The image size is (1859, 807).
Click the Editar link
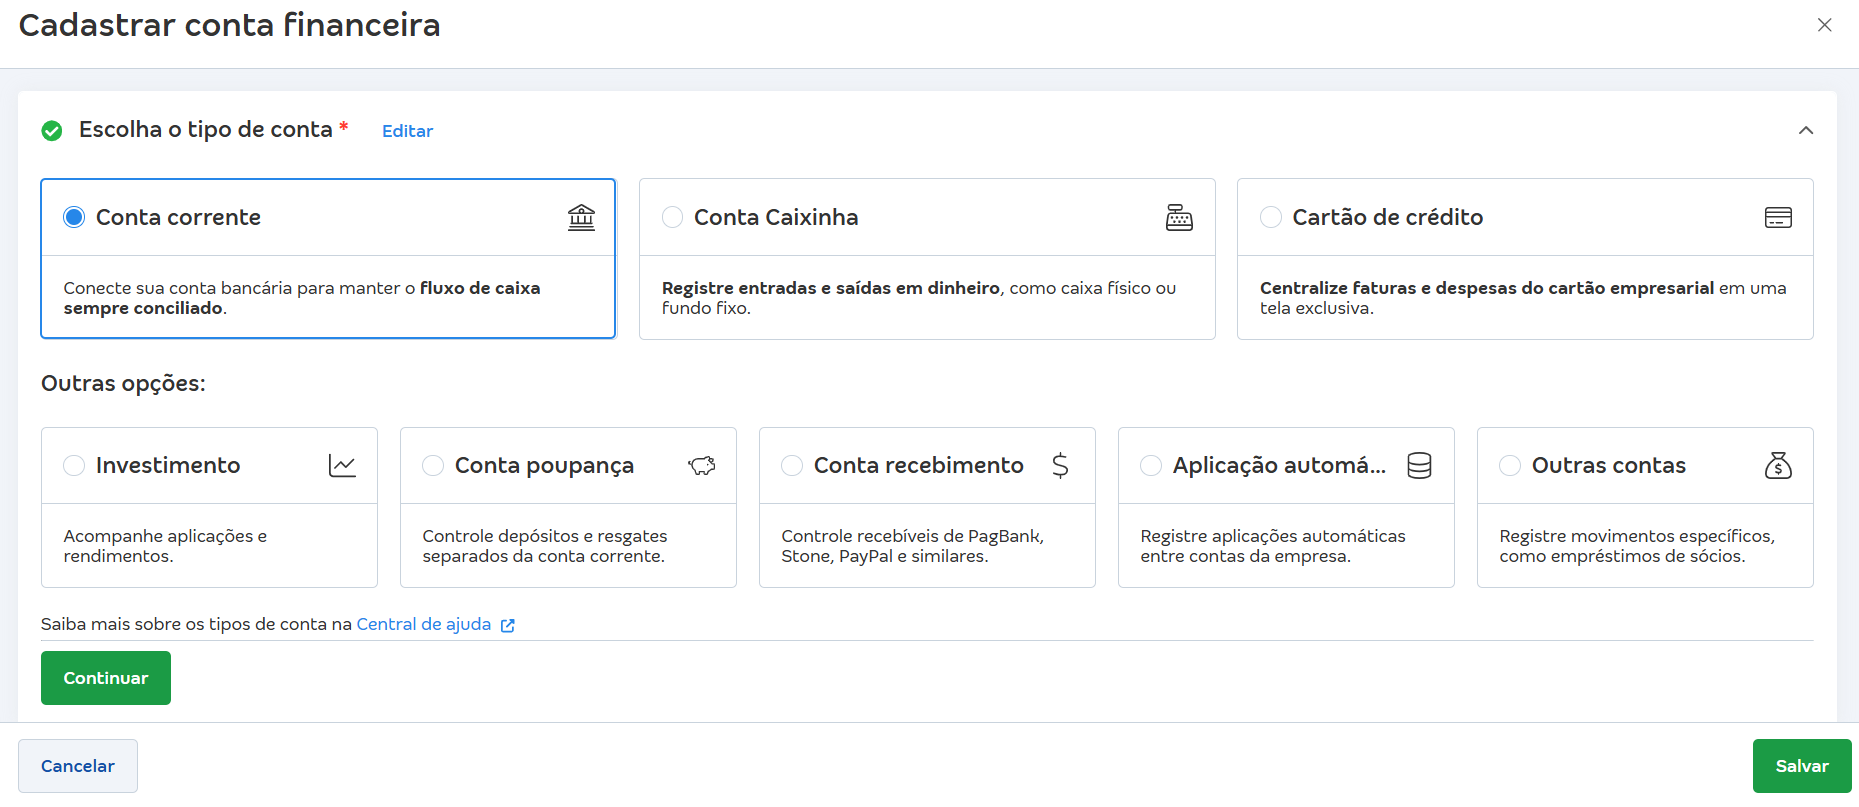407,131
